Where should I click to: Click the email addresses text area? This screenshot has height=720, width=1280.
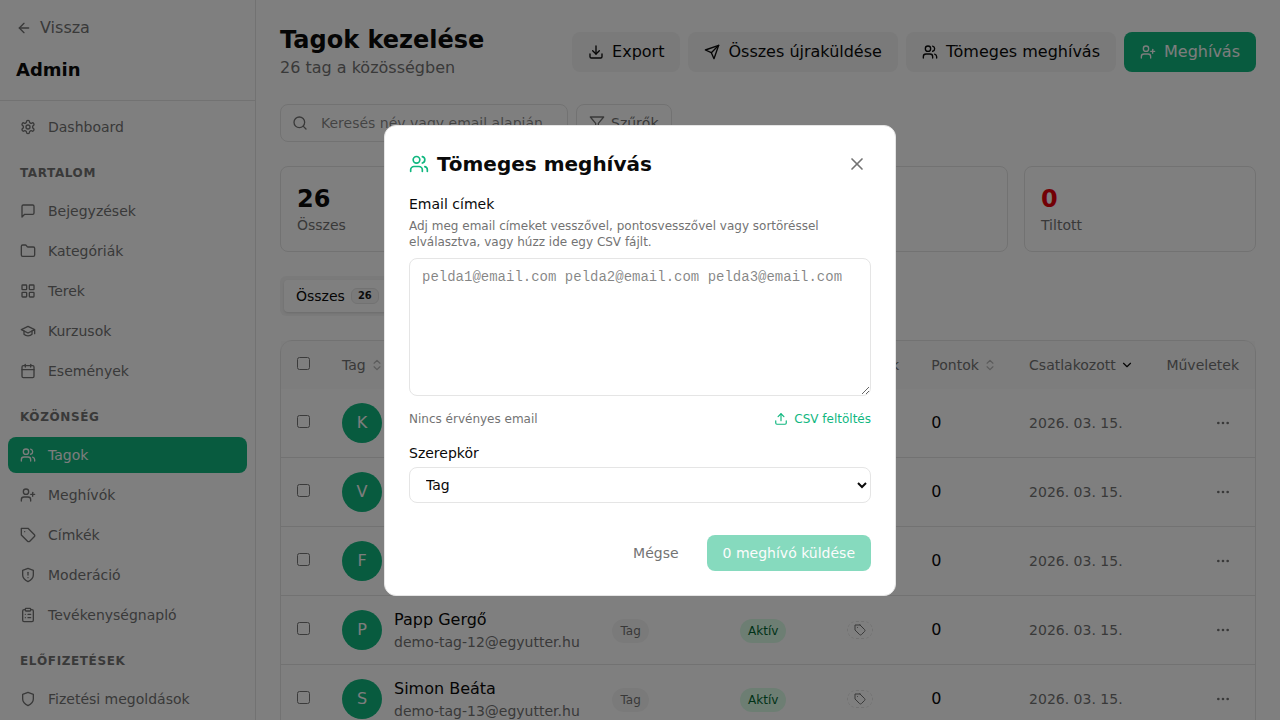640,326
